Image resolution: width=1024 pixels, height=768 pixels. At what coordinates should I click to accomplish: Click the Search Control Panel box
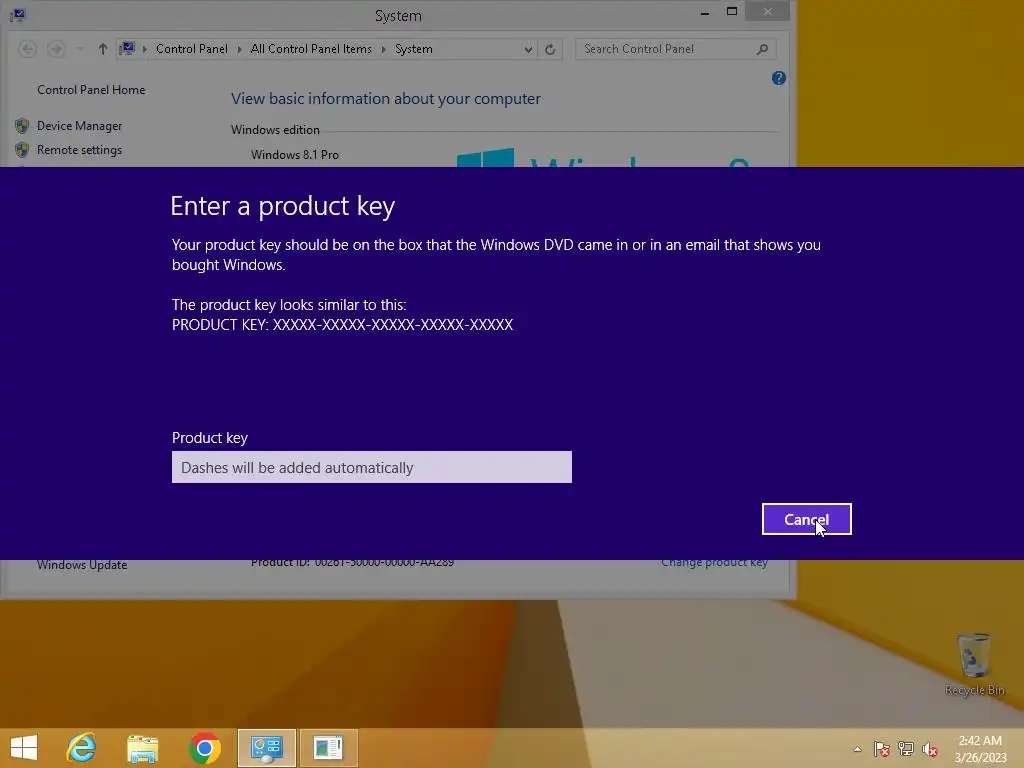click(x=666, y=49)
